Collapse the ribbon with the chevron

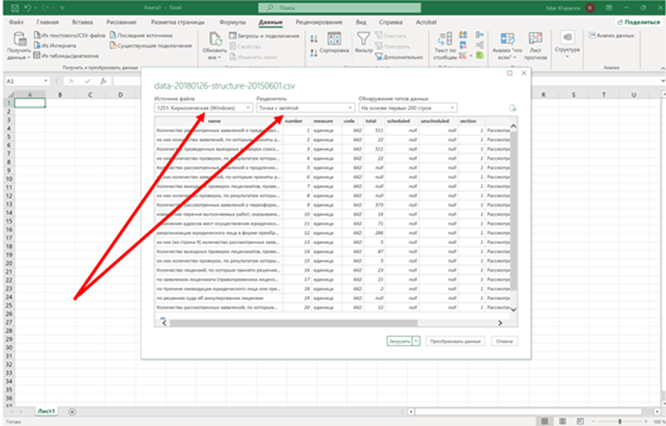coord(662,68)
